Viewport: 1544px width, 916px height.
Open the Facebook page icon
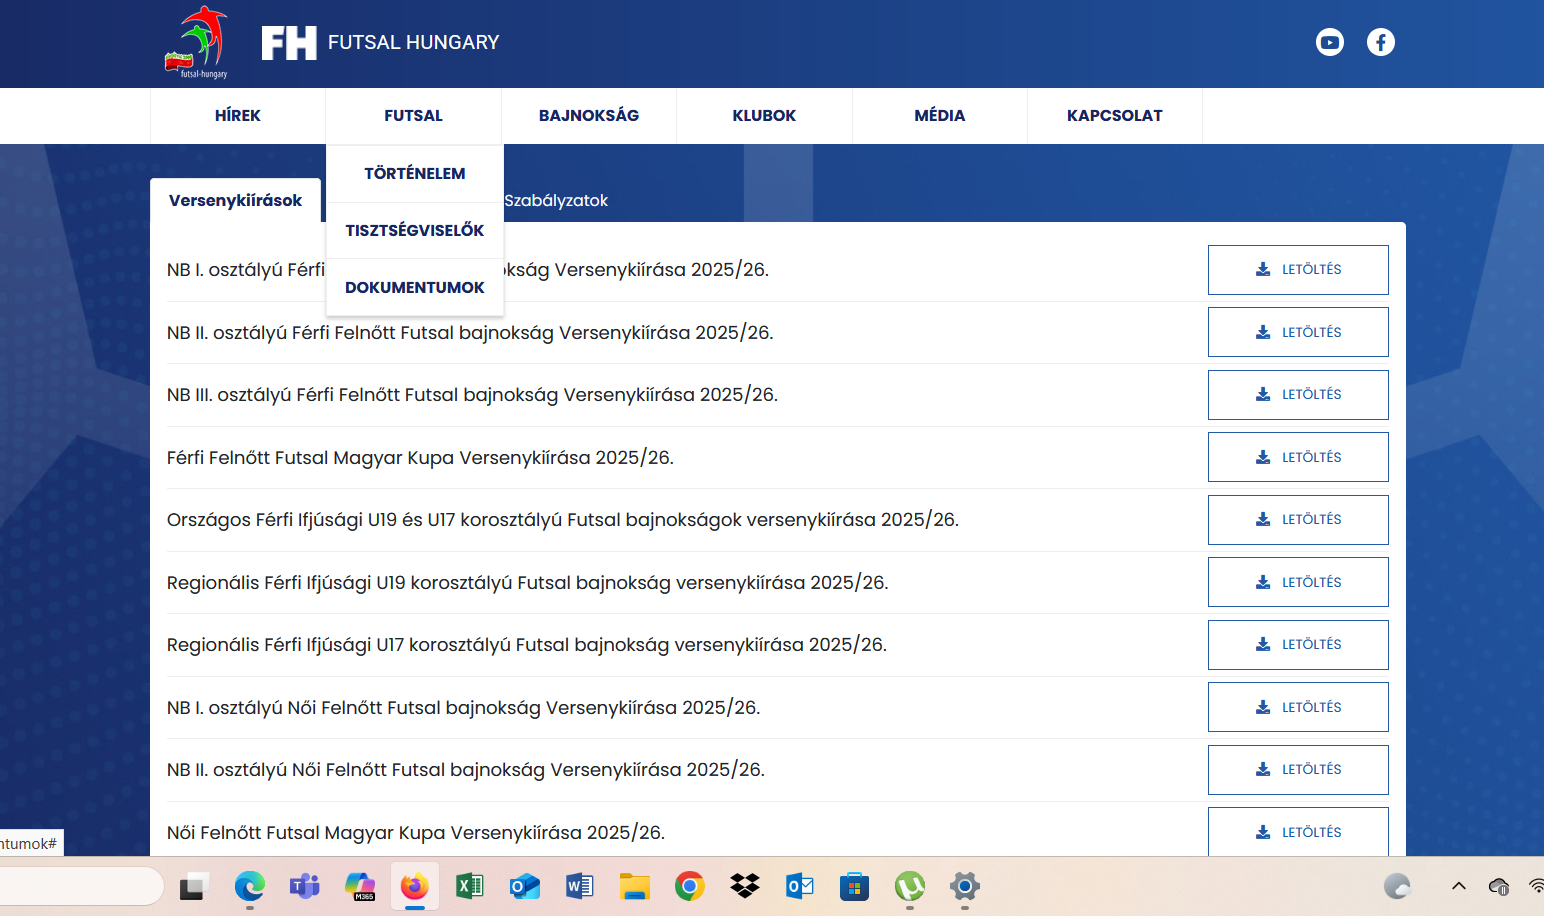[x=1380, y=42]
